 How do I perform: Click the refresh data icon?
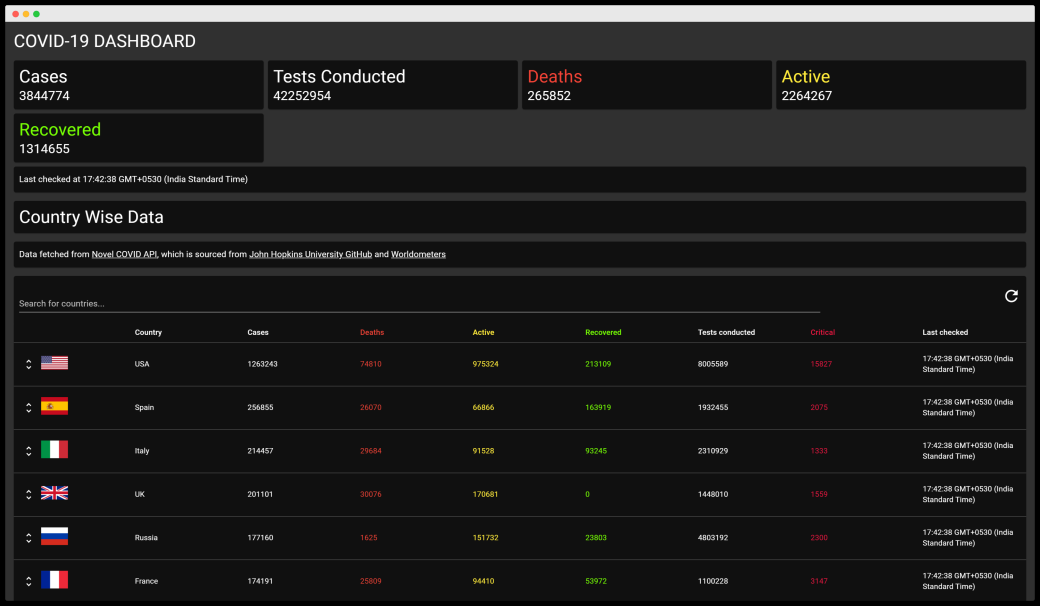1011,296
